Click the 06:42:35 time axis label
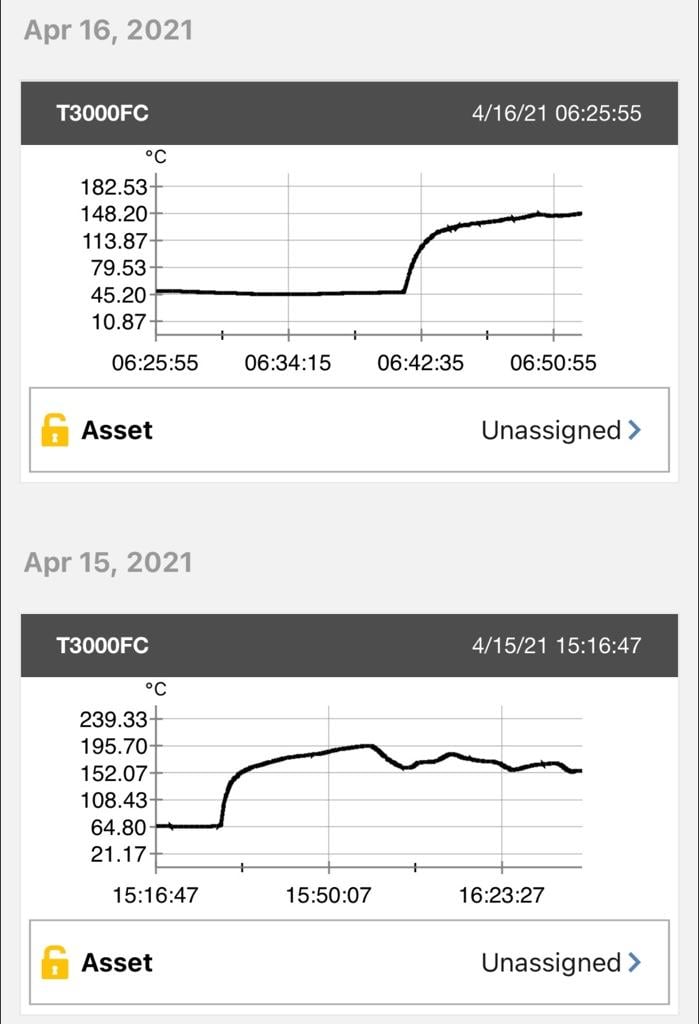Screen dimensions: 699x1024 (420, 363)
